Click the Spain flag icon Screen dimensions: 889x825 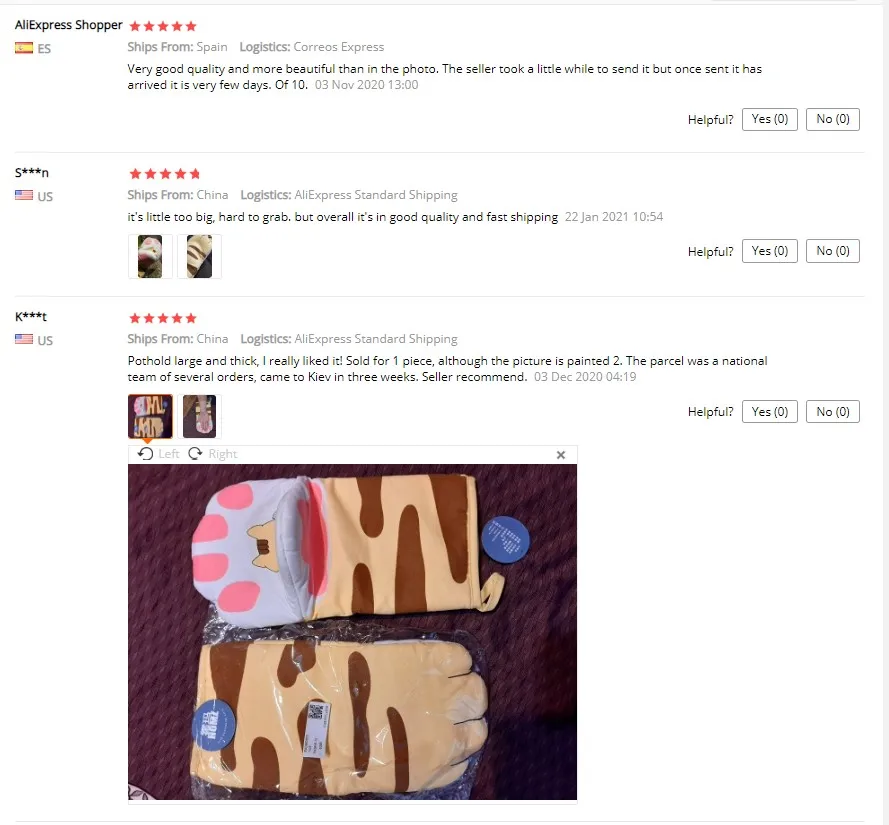tap(24, 48)
